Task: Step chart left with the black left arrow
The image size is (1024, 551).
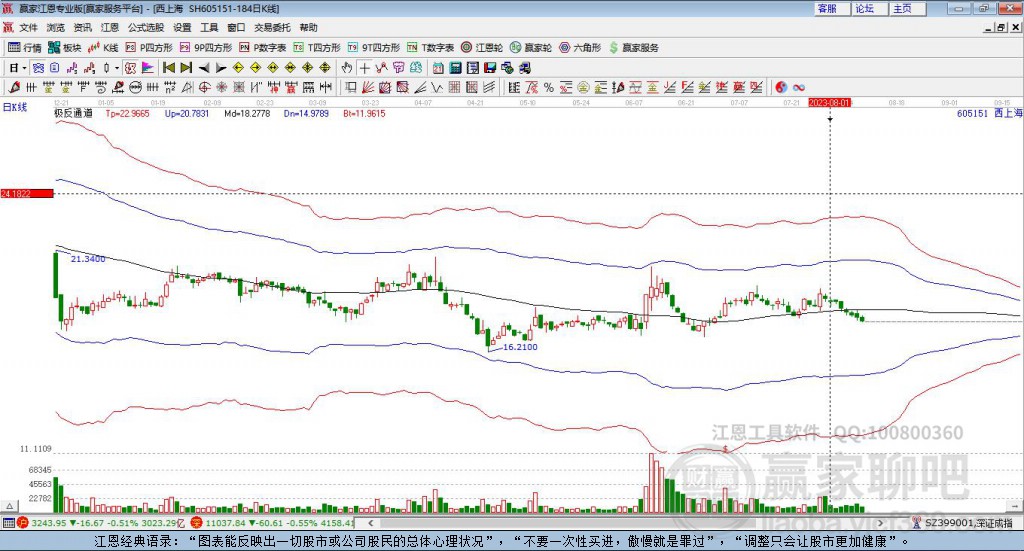Action: point(204,68)
